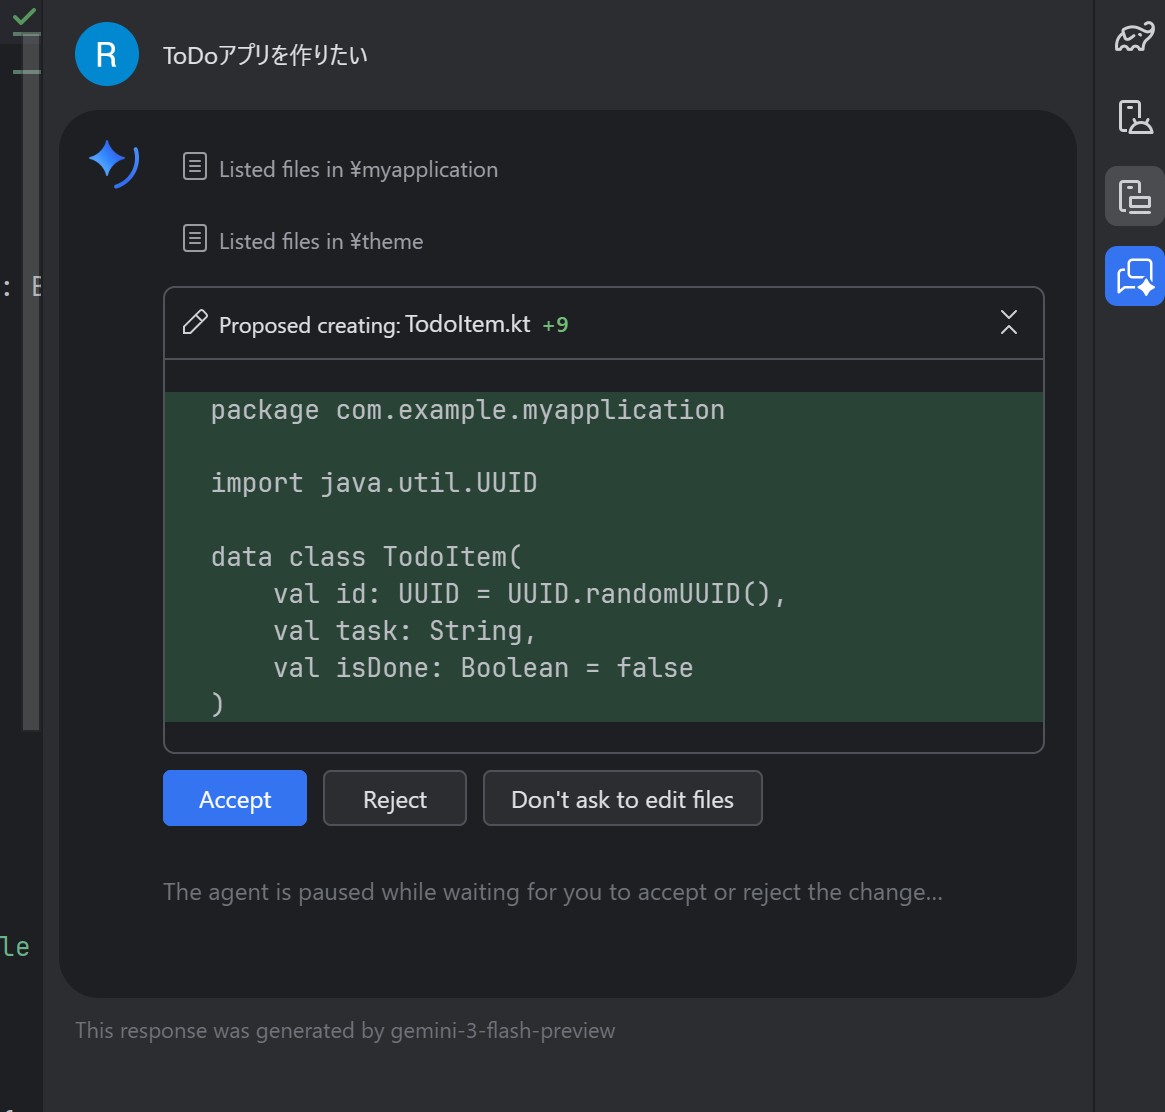Click Listed files in ¥theme entry
Screen dimensions: 1165x1112
point(321,241)
